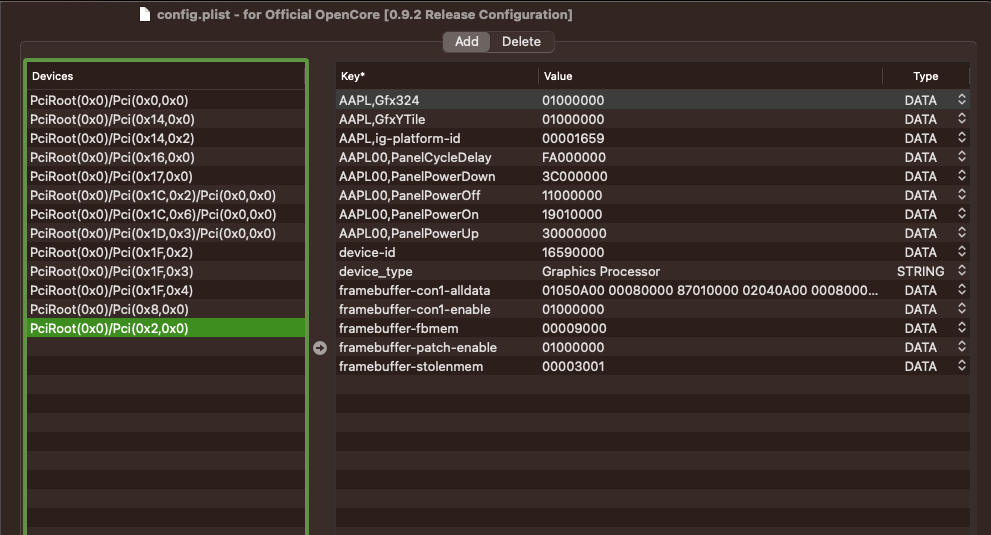Image resolution: width=991 pixels, height=535 pixels.
Task: Open type dropdown for AAPL,Gfx324 row
Action: point(961,100)
